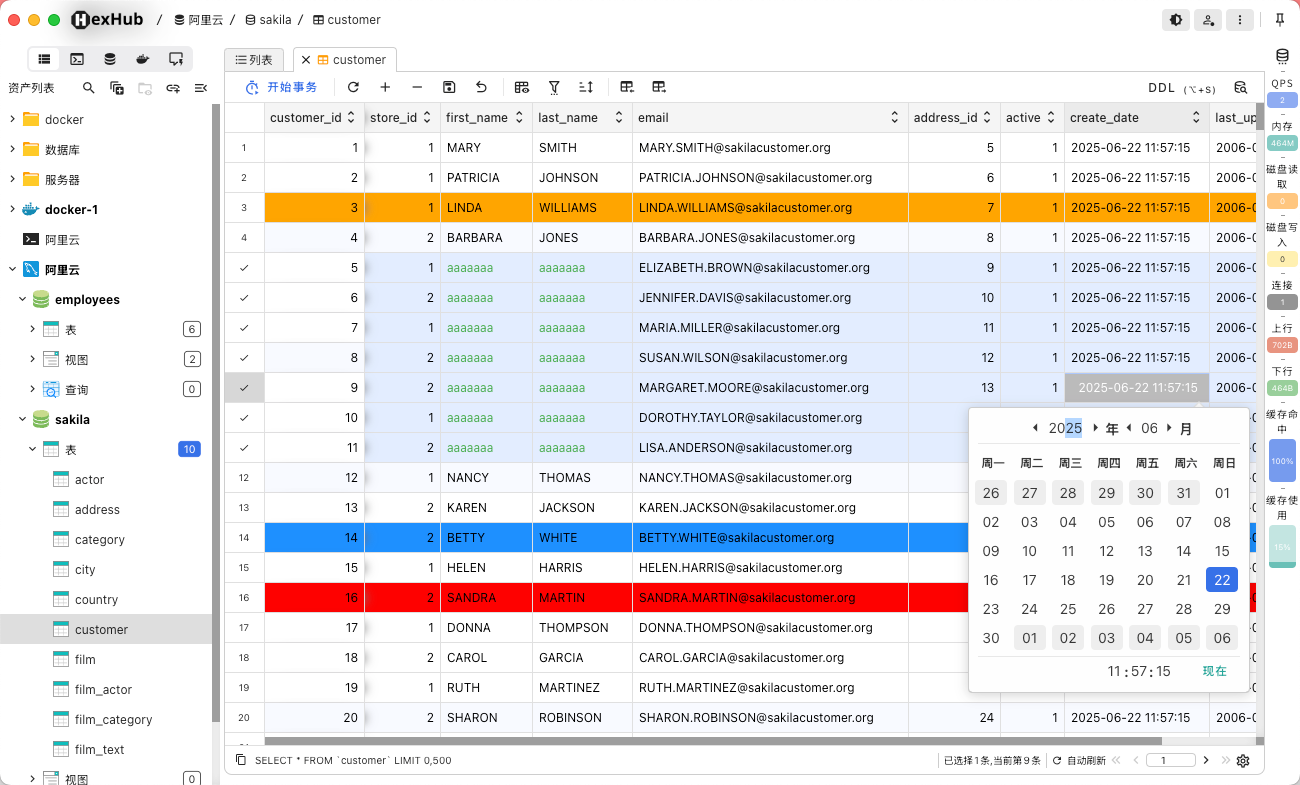Screen dimensions: 1300x785
Task: Open sort options on the email column
Action: pyautogui.click(x=894, y=118)
